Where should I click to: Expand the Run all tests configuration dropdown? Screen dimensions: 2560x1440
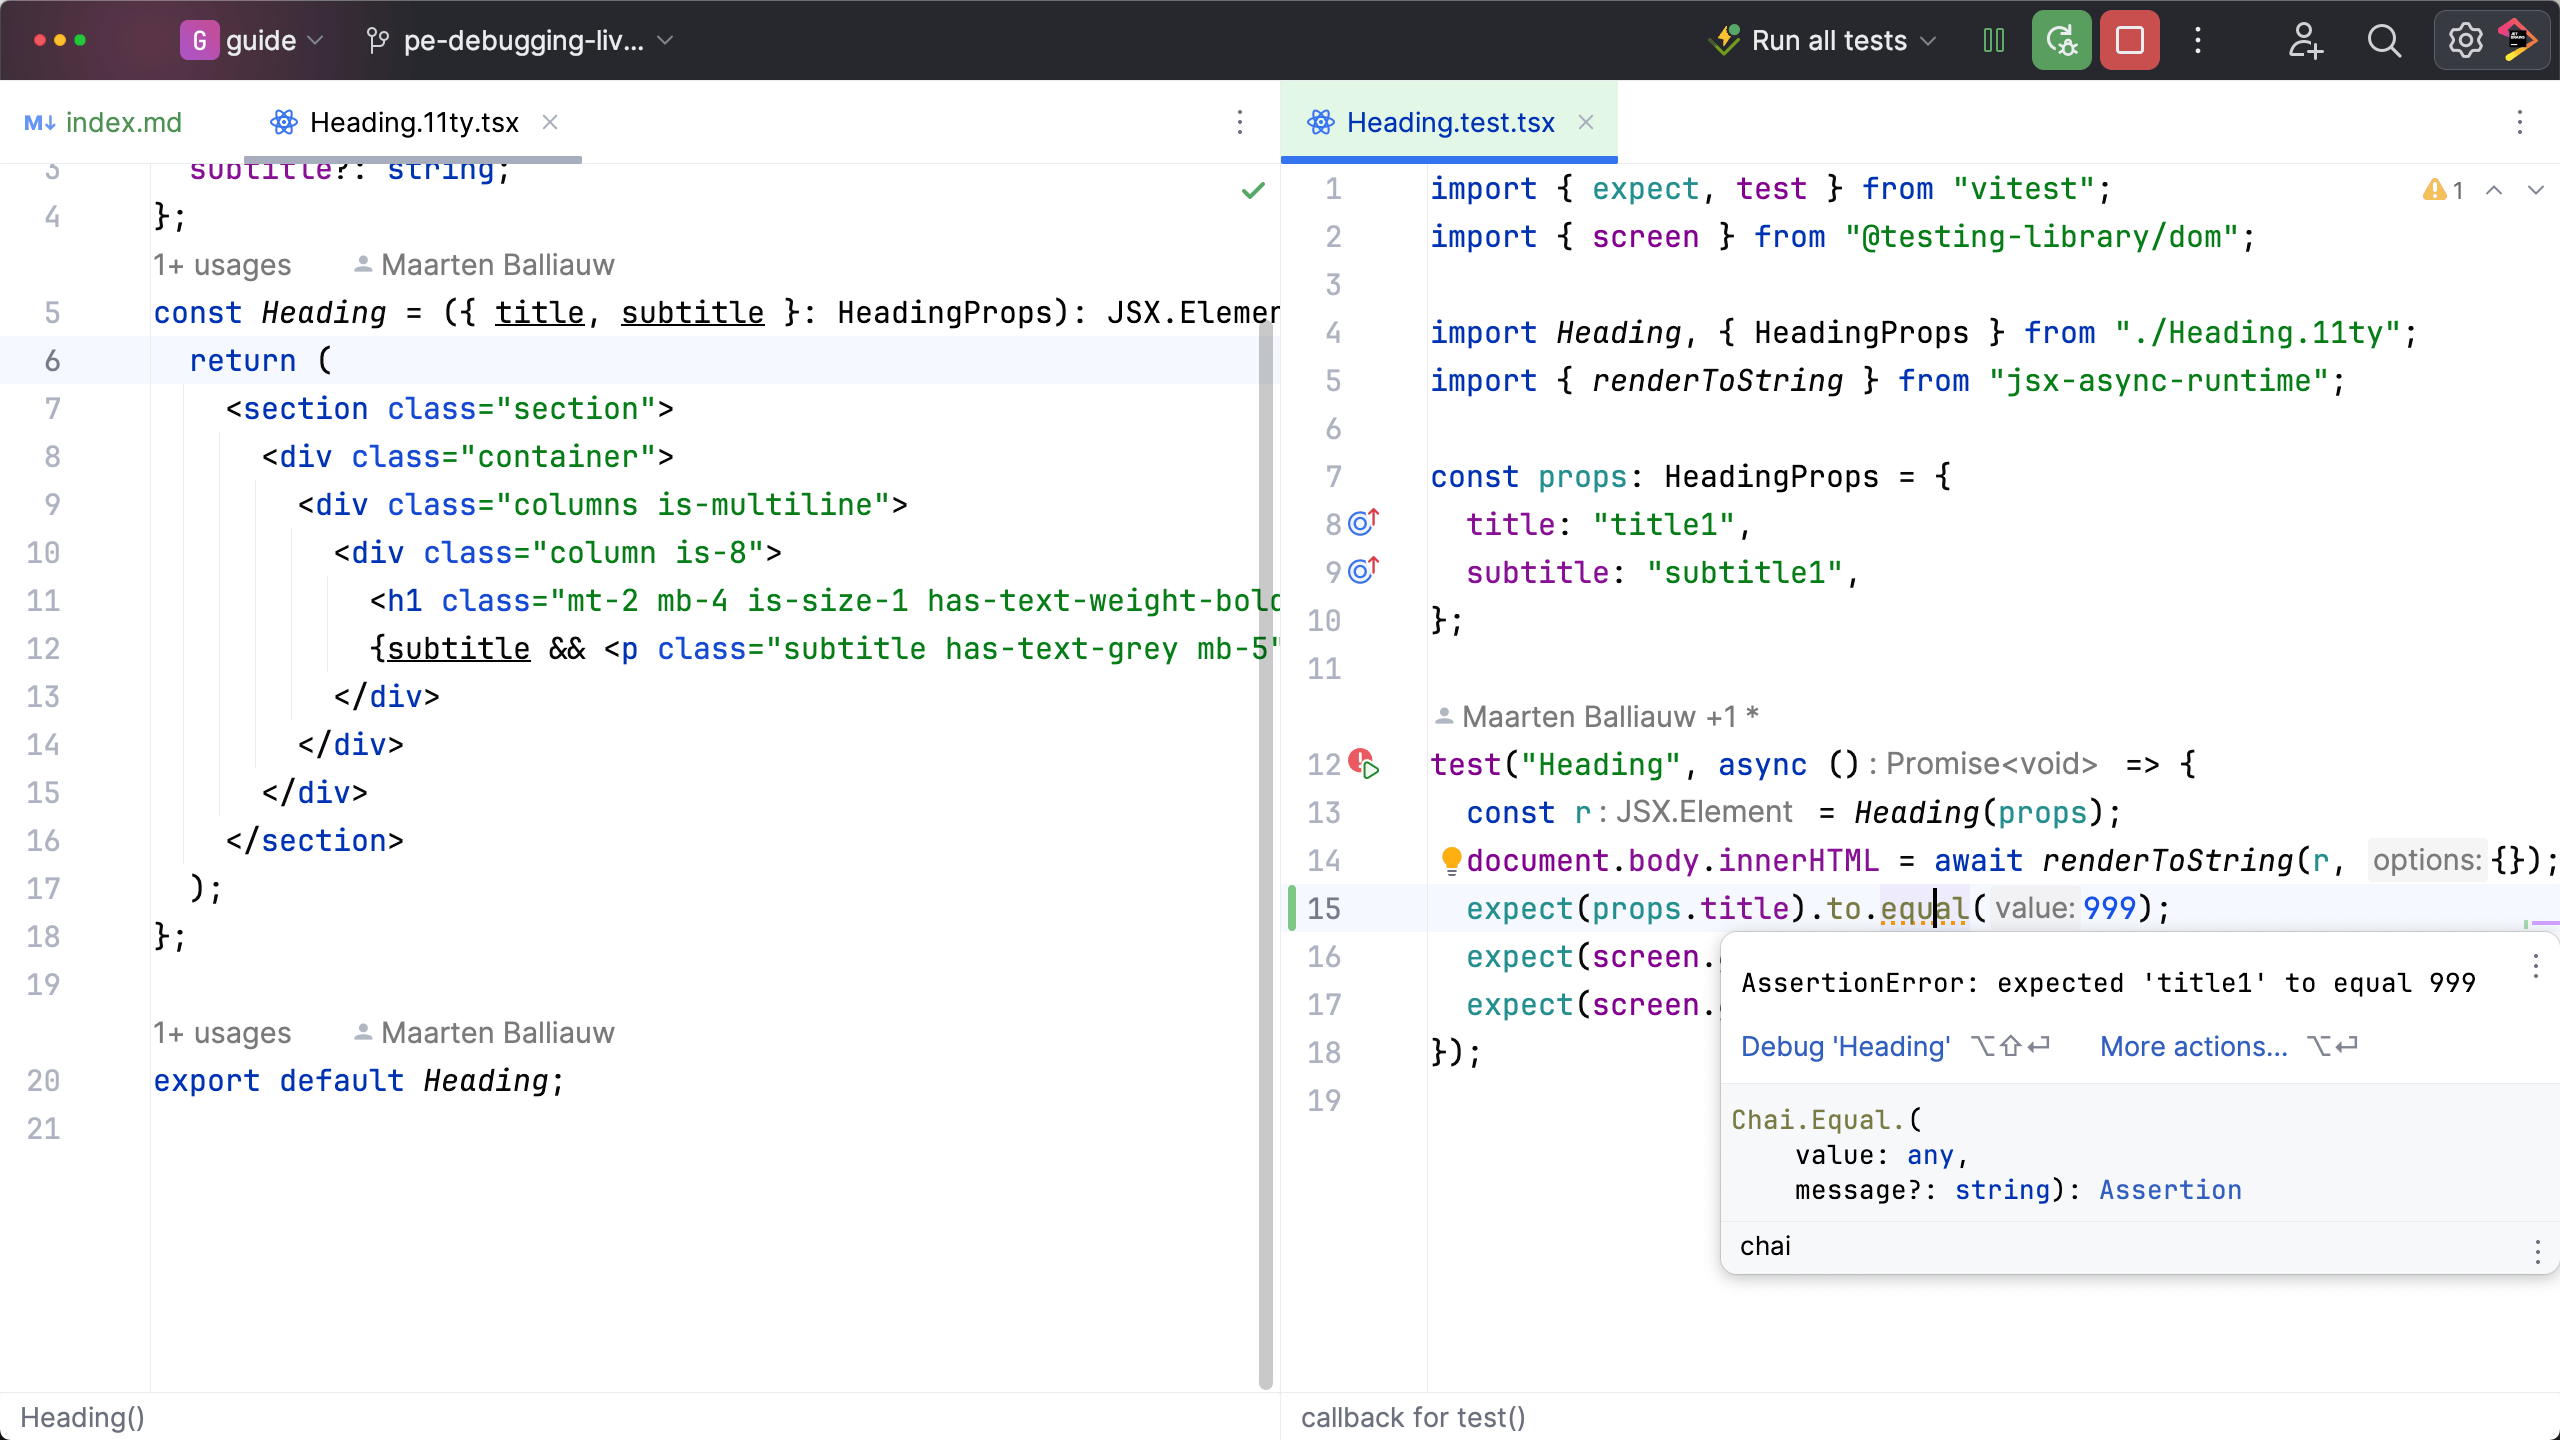[1928, 40]
